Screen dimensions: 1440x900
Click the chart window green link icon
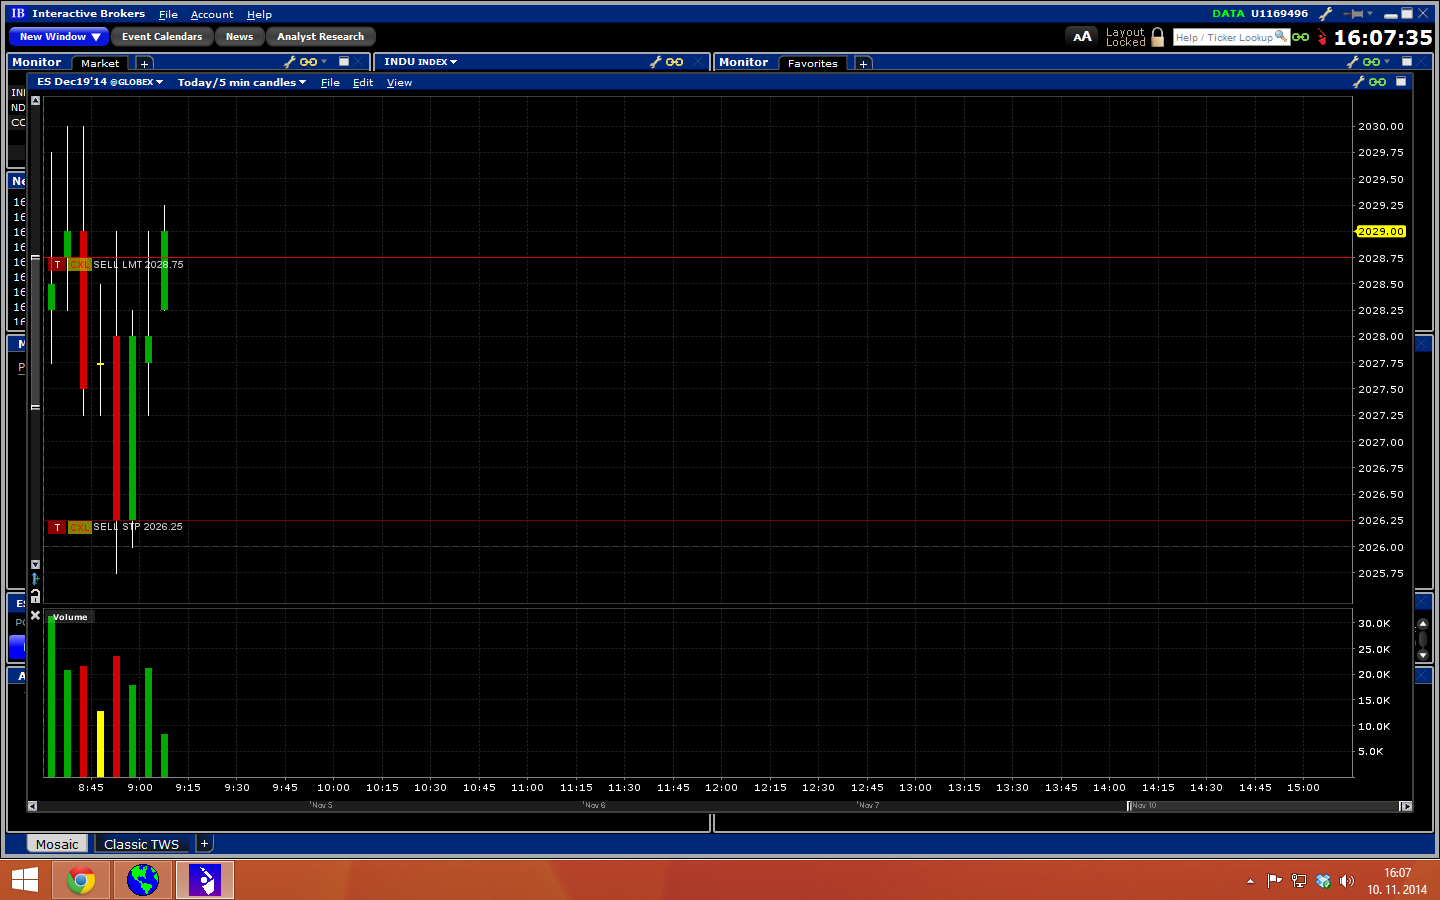click(1377, 82)
